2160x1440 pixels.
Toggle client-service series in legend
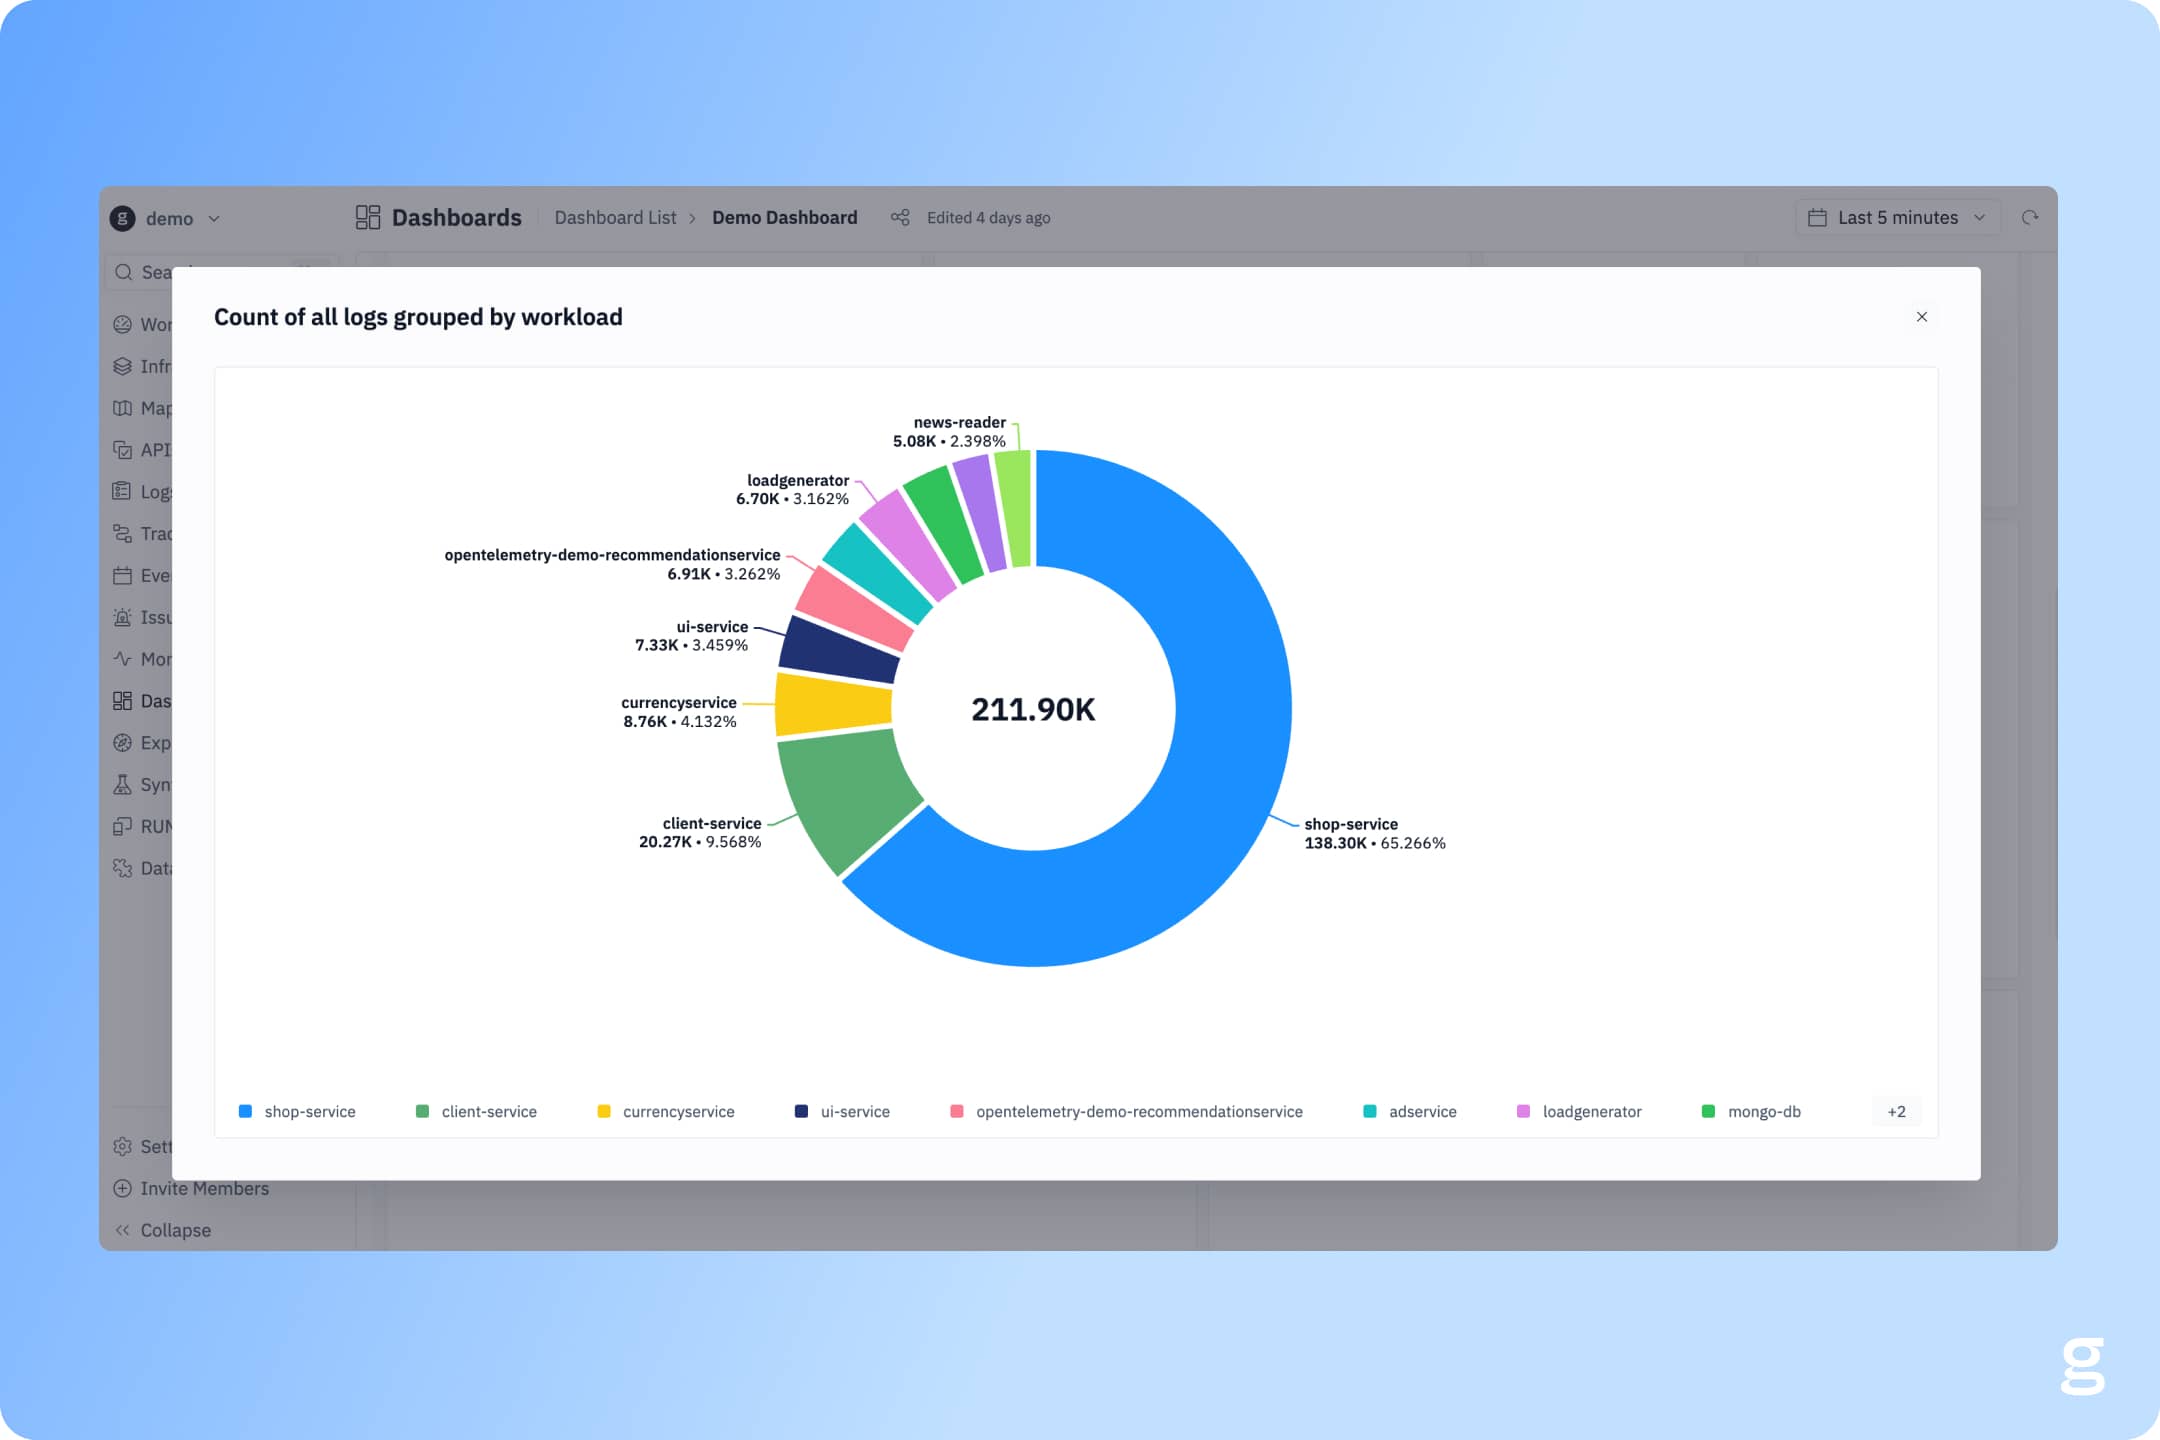(488, 1112)
